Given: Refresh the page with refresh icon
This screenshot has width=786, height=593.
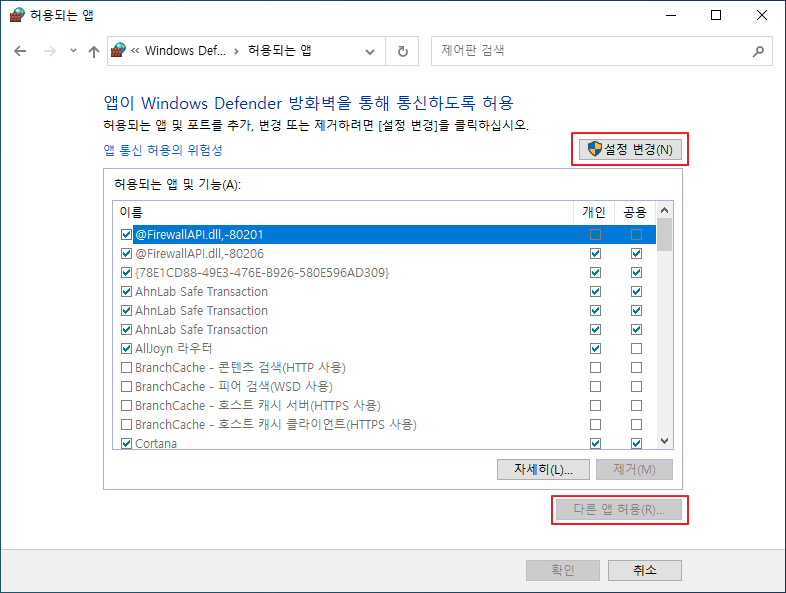Looking at the screenshot, I should pyautogui.click(x=403, y=51).
